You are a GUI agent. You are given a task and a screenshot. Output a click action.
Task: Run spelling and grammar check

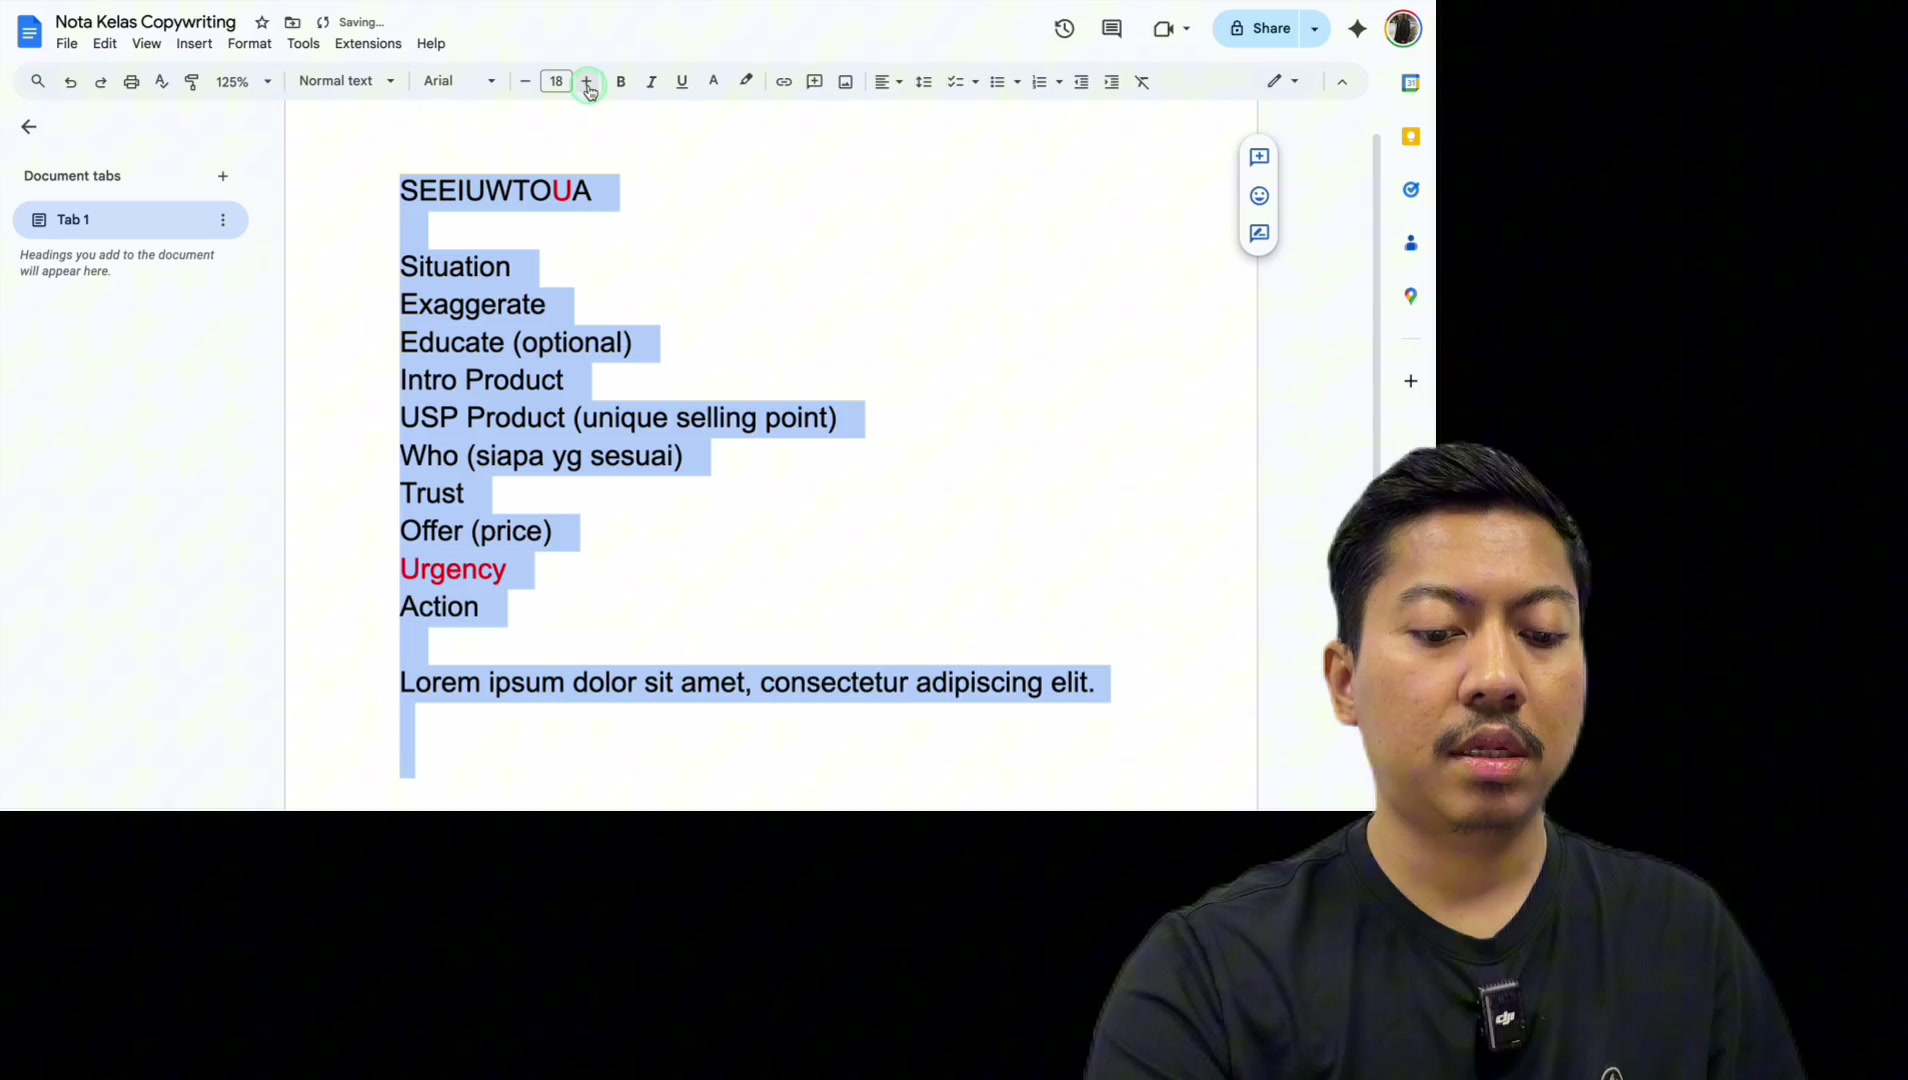(161, 82)
